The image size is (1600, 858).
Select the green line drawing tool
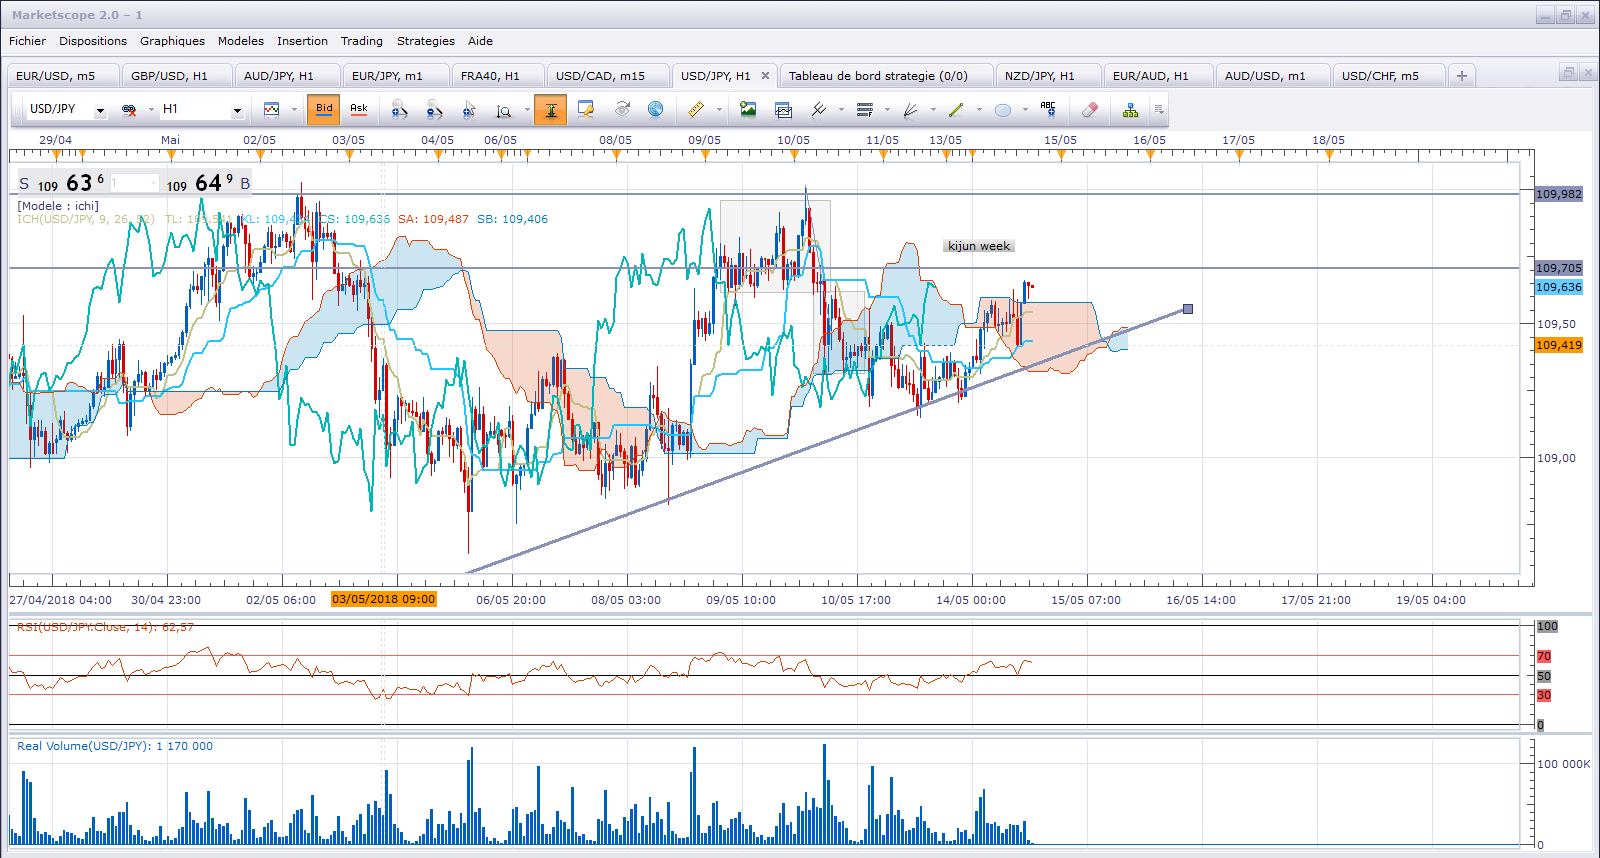[956, 110]
